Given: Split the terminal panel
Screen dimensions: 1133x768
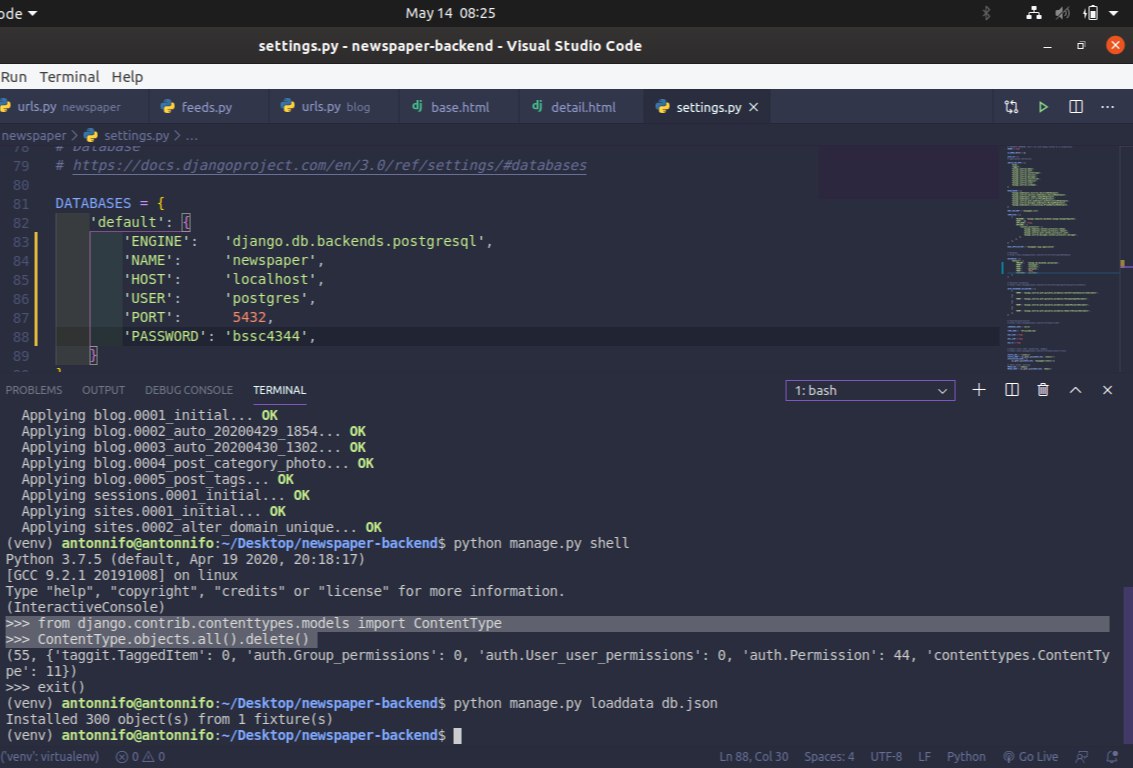Looking at the screenshot, I should (x=1012, y=390).
